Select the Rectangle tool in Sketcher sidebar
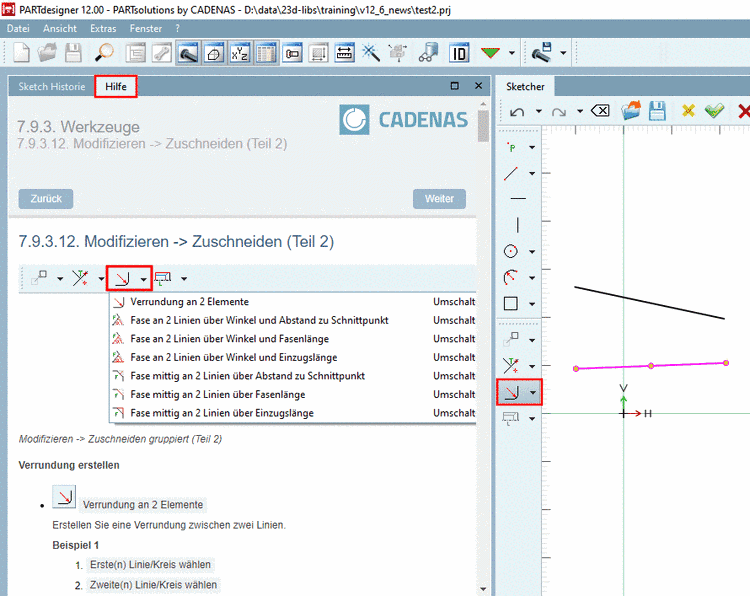Viewport: 750px width, 596px height. click(x=511, y=303)
